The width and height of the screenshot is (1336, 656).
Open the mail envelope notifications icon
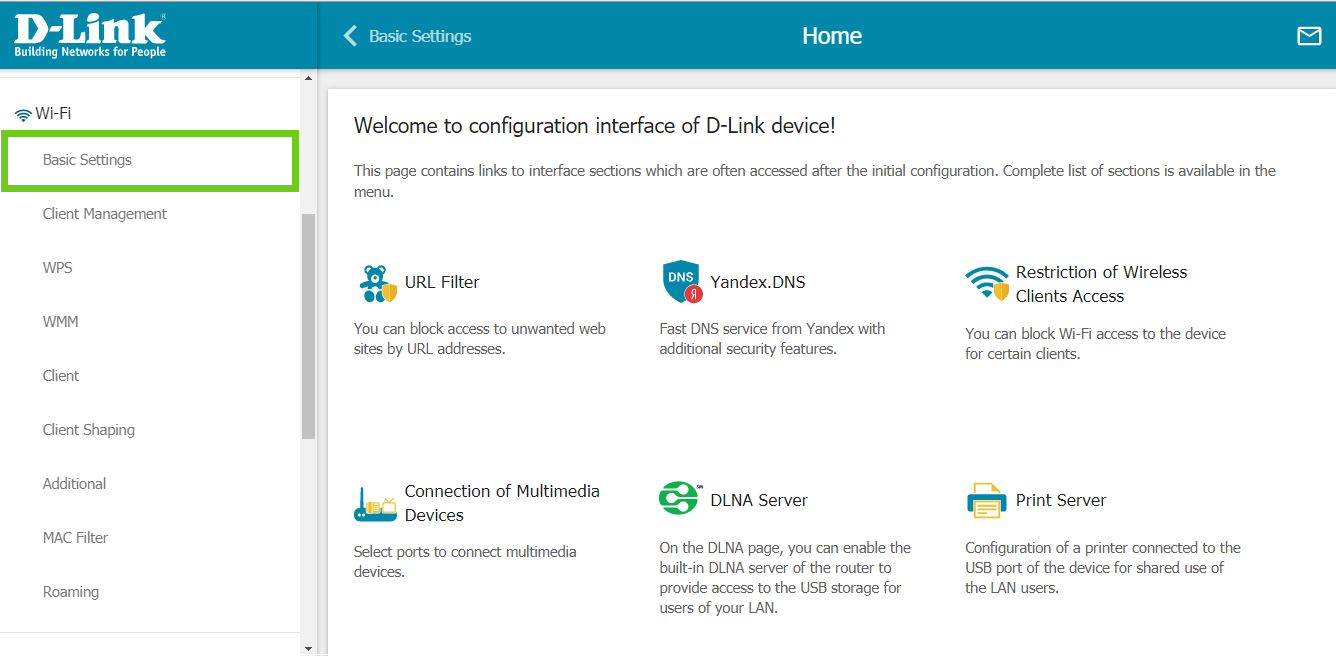click(1308, 36)
